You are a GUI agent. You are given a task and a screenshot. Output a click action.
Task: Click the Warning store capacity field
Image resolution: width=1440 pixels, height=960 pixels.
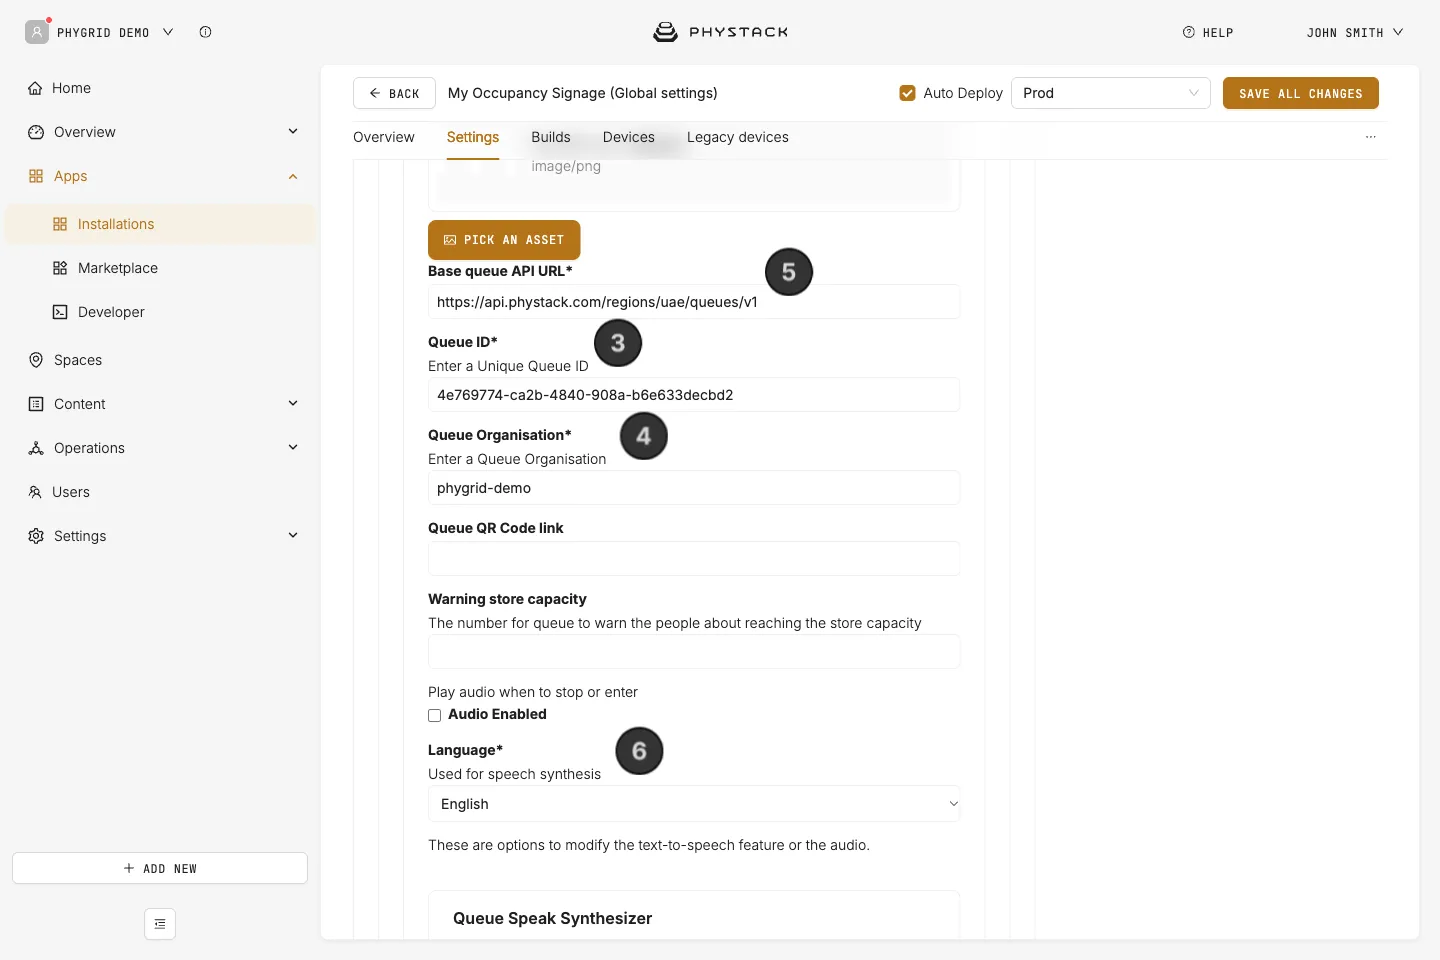694,652
